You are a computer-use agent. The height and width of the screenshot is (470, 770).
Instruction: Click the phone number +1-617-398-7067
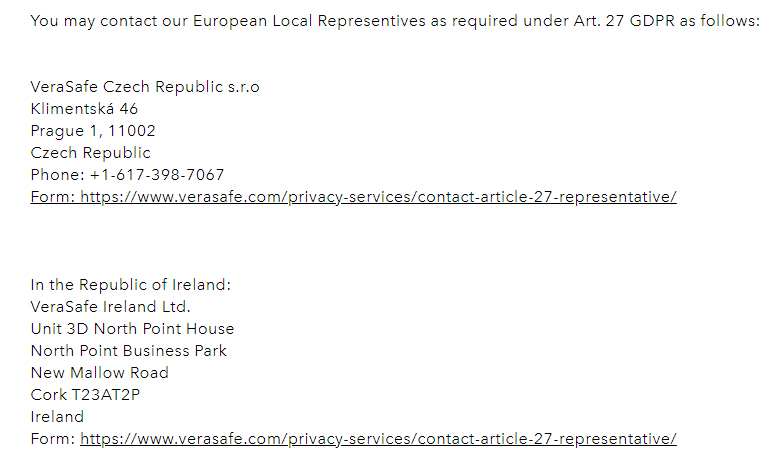click(157, 175)
